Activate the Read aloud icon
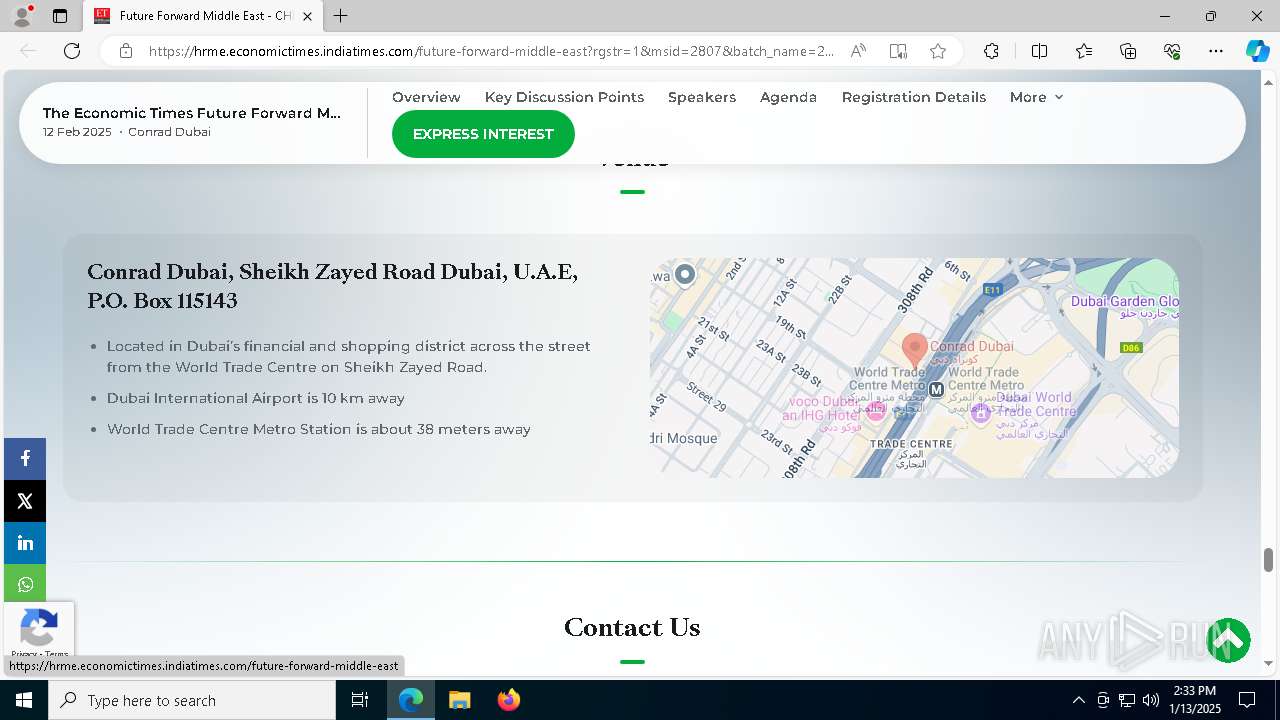1280x720 pixels. [x=858, y=51]
